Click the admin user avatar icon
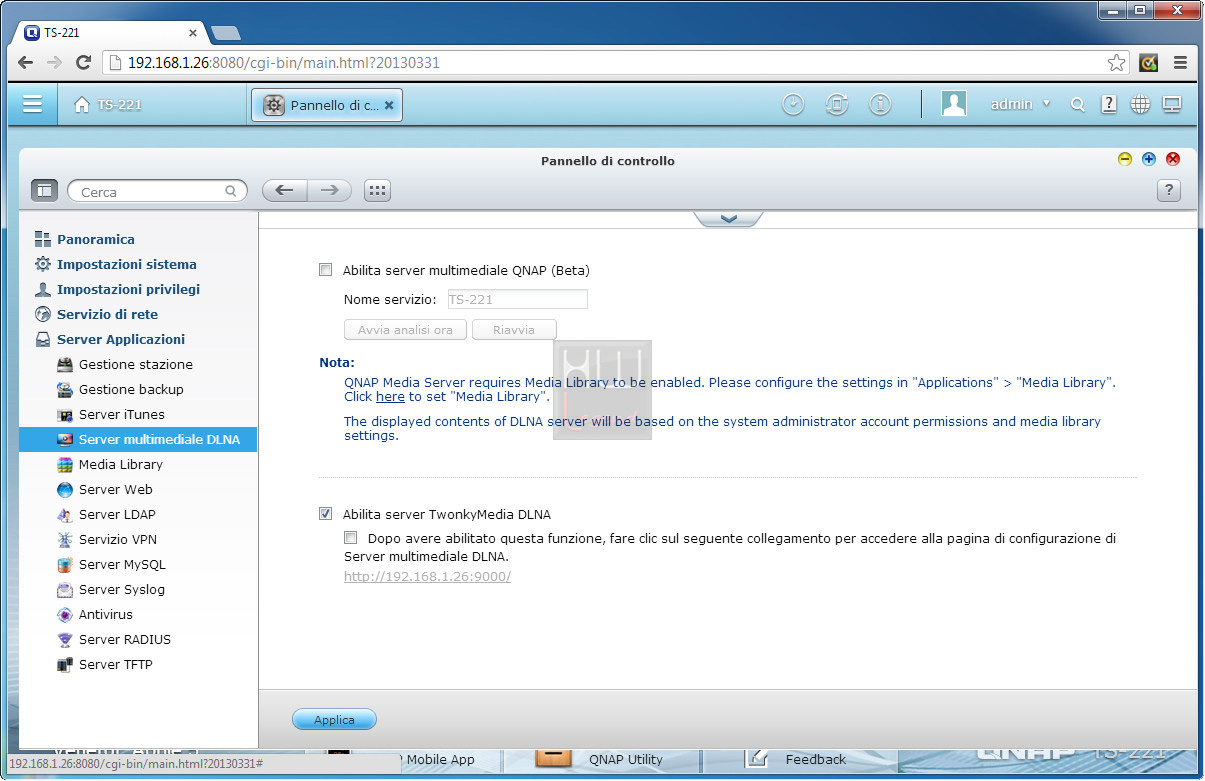The width and height of the screenshot is (1205, 781). (x=954, y=104)
